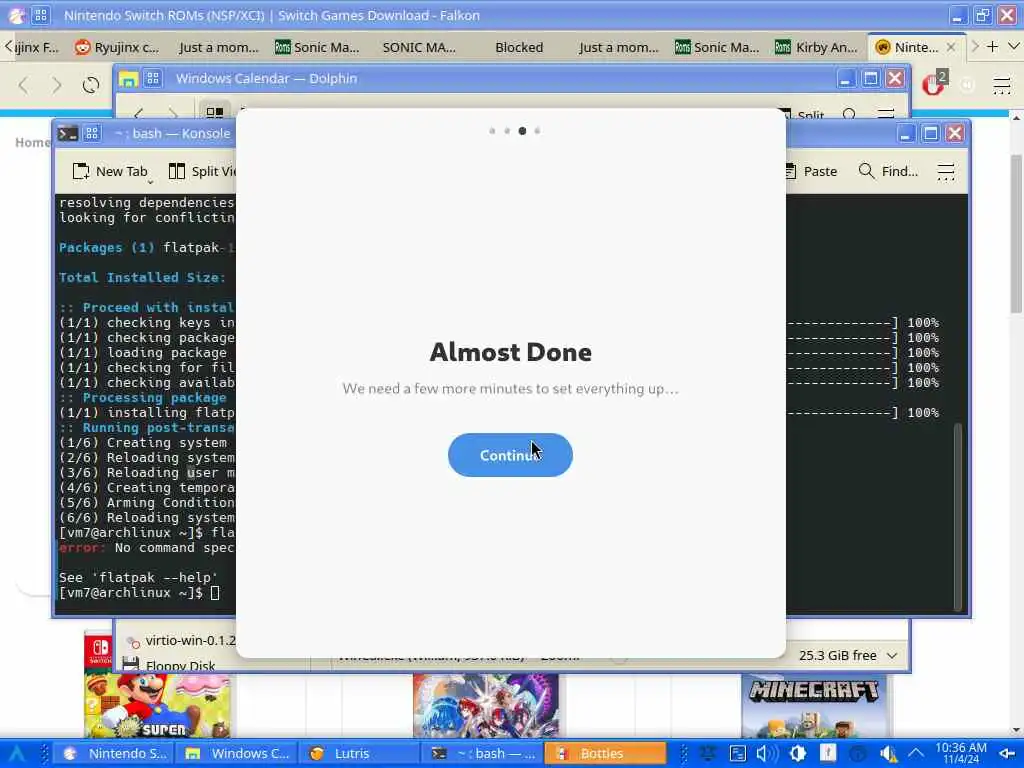Go back in the Dolphin file manager
Screen dimensions: 1024x768
click(138, 113)
